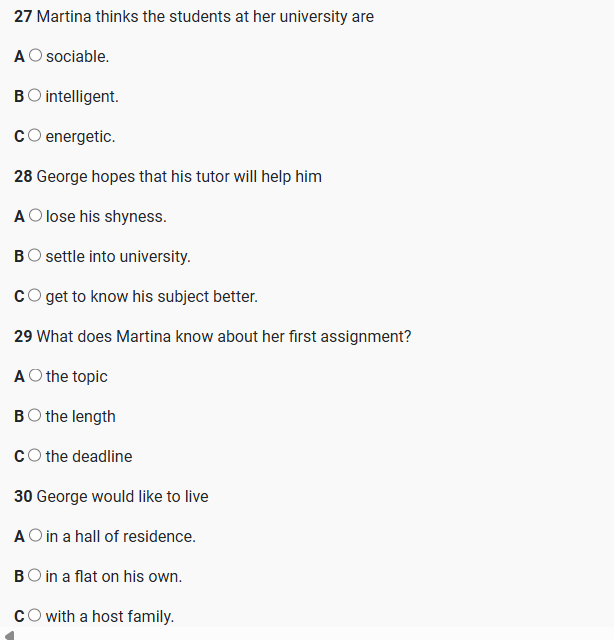The width and height of the screenshot is (614, 640).
Task: Click bold letter C beside 'with a host family.'
Action: (x=20, y=617)
